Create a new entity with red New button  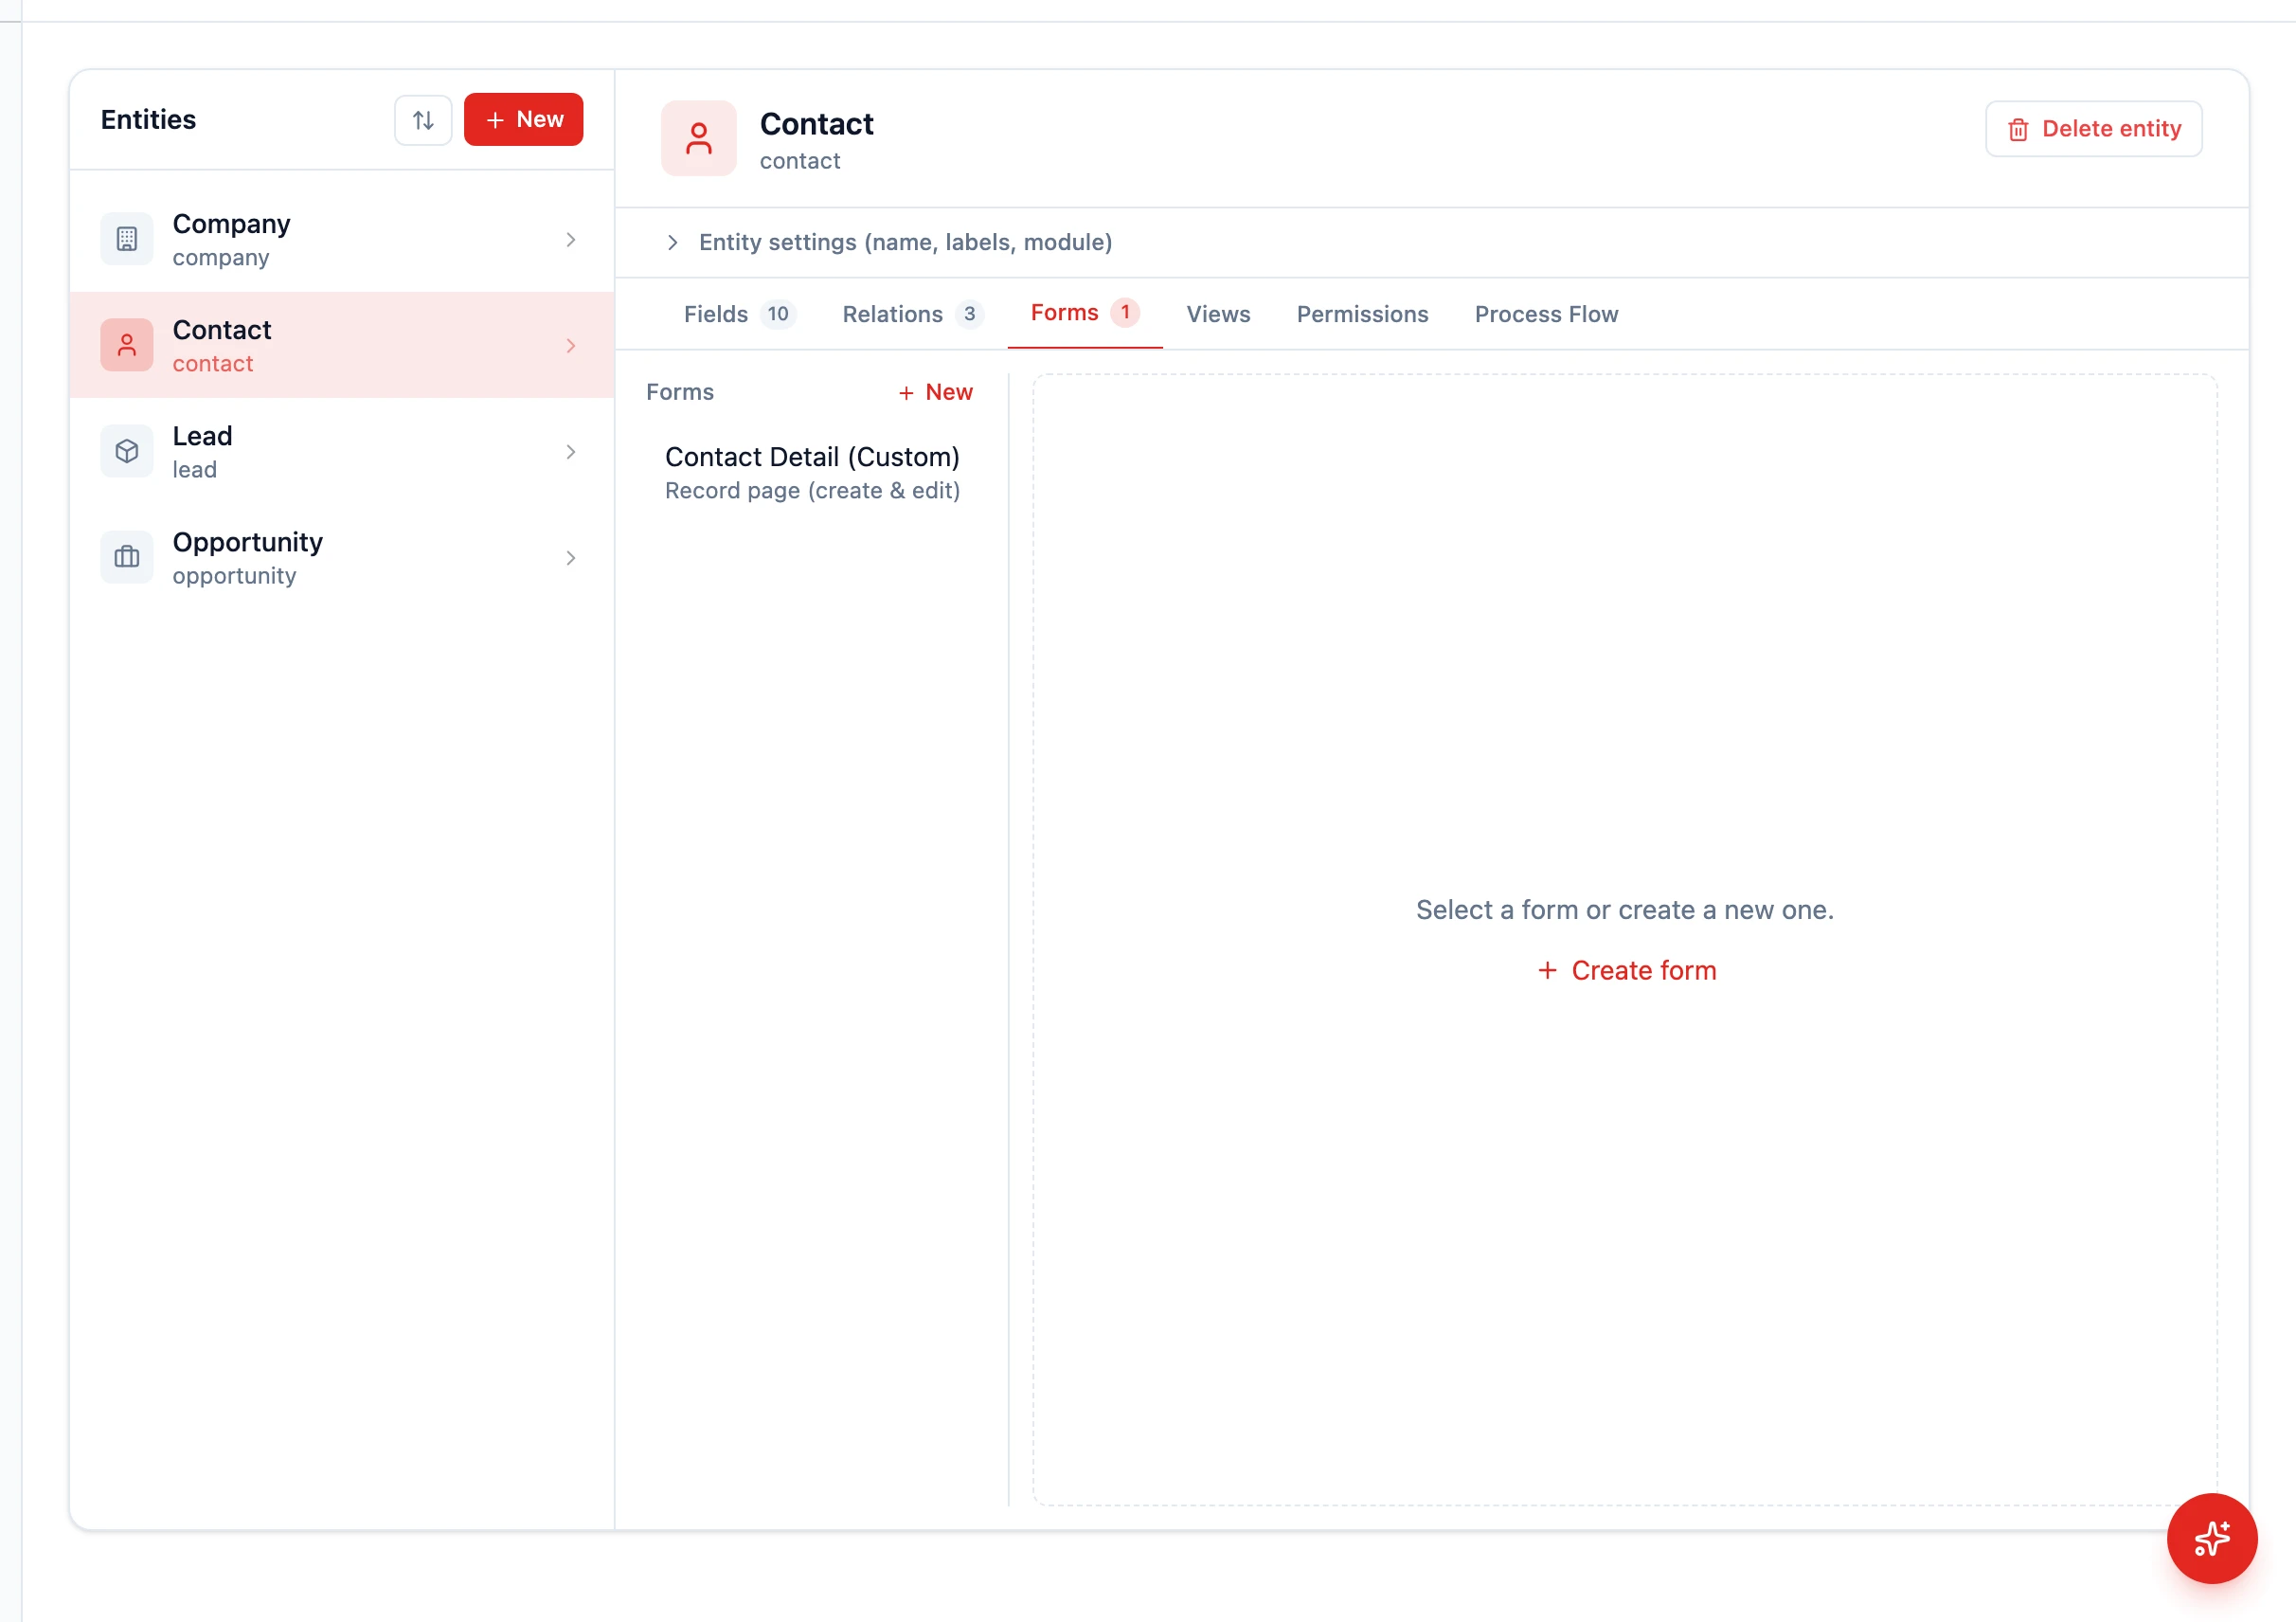click(x=523, y=120)
